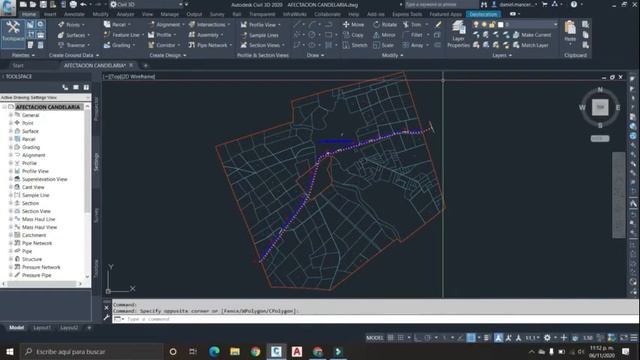Image resolution: width=640 pixels, height=360 pixels.
Task: Open the Pipe Network tool
Action: pyautogui.click(x=210, y=45)
